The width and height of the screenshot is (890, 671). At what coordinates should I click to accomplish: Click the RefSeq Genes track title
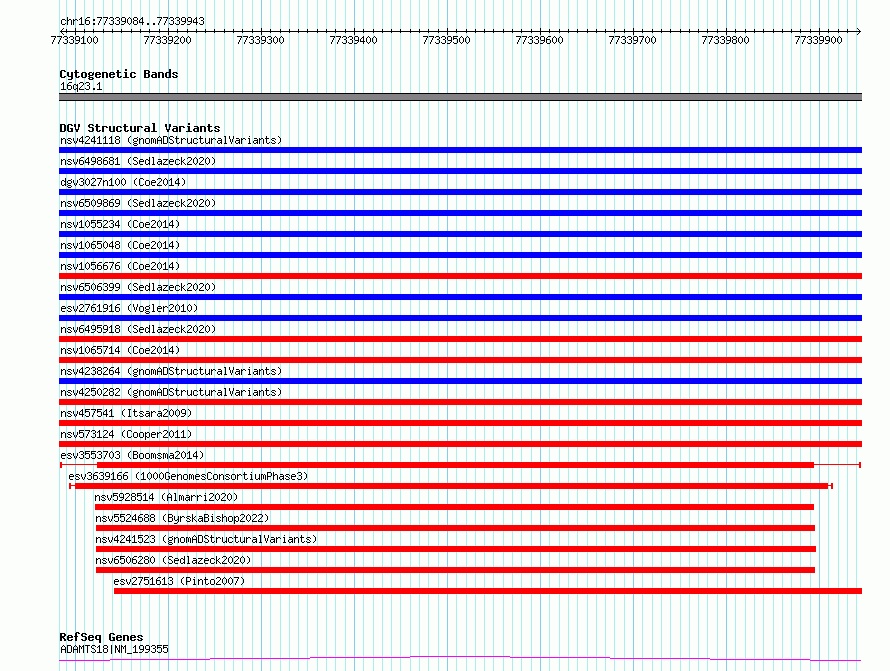point(101,637)
